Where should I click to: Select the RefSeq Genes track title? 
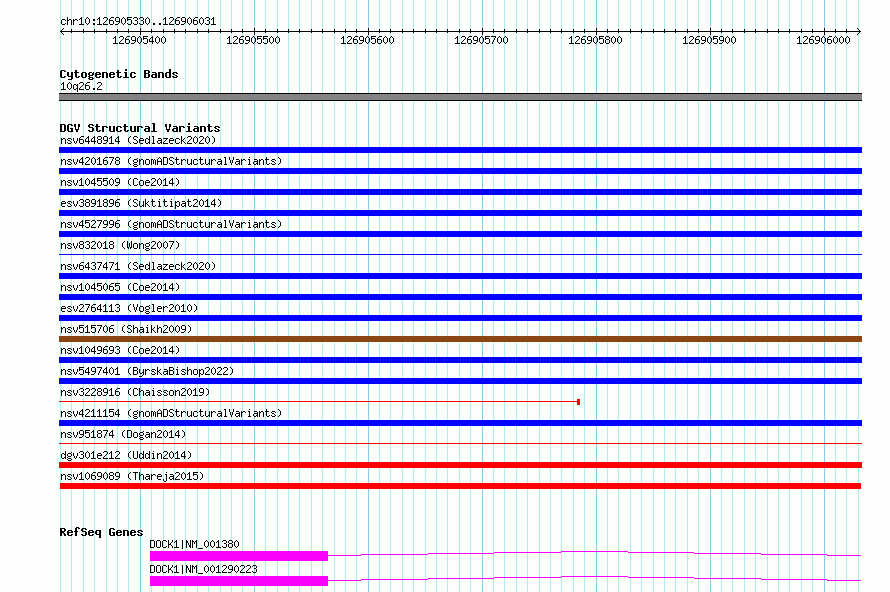coord(101,532)
